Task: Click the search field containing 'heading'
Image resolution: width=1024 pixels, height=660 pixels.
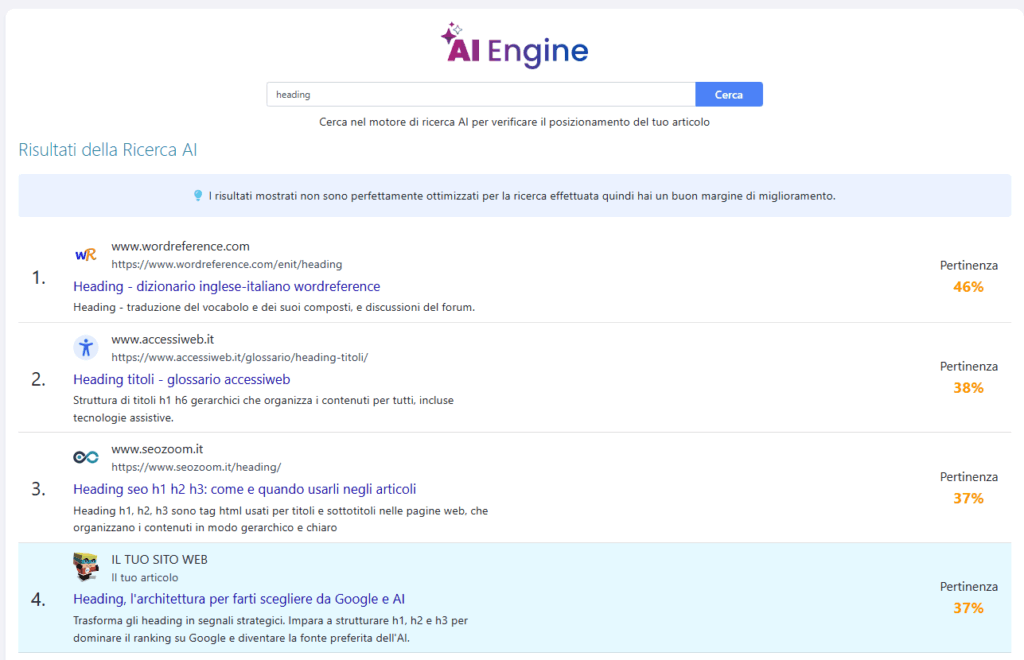Action: tap(481, 95)
